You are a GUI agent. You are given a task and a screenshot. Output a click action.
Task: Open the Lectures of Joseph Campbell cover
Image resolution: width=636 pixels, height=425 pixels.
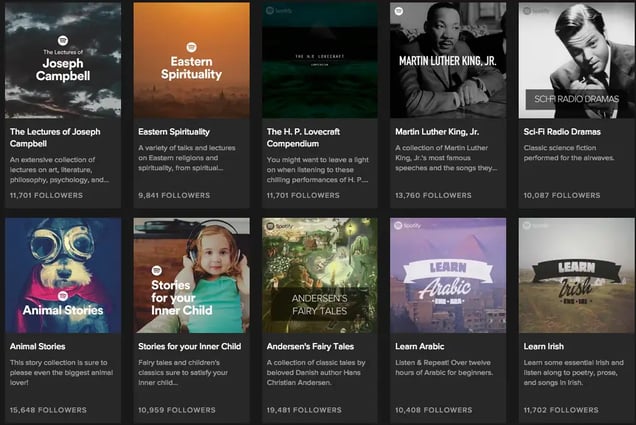[62, 60]
